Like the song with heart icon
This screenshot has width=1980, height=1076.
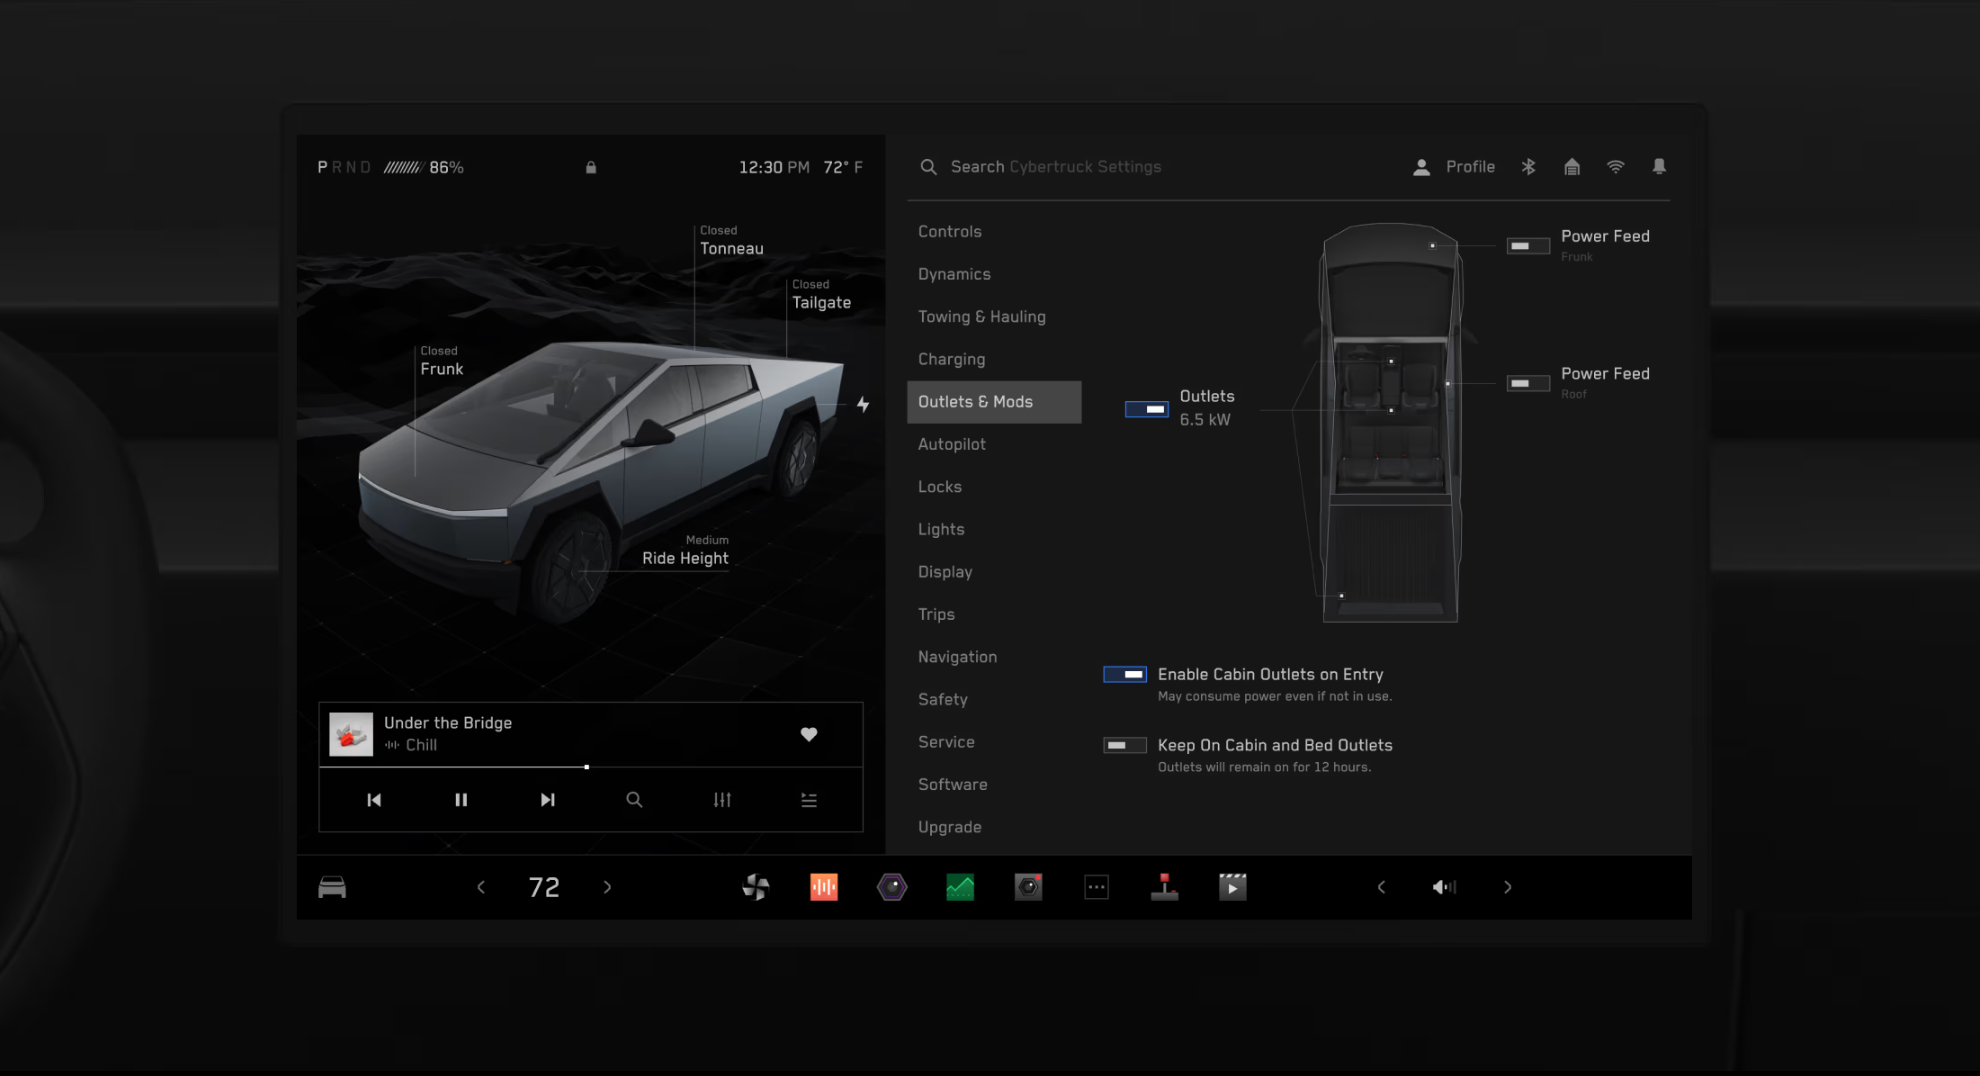809,734
